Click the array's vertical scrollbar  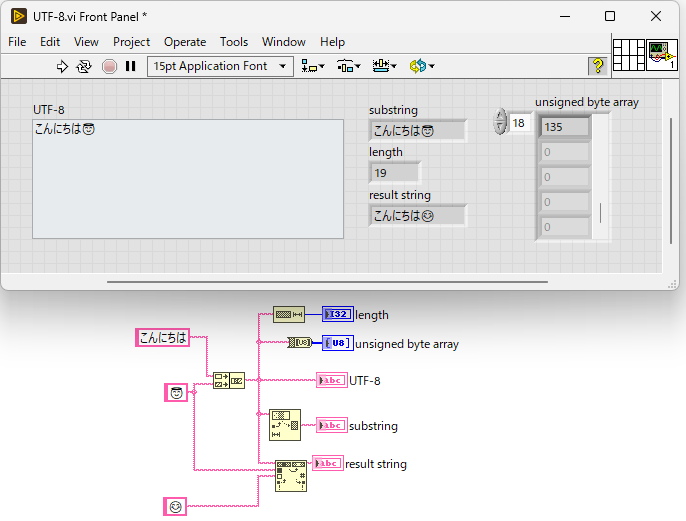[600, 177]
